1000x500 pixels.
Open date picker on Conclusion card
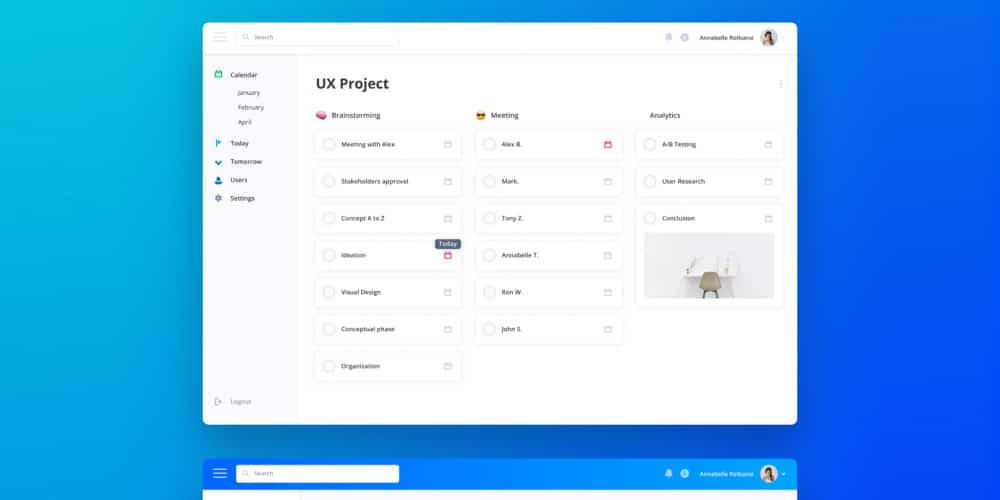pyautogui.click(x=768, y=219)
